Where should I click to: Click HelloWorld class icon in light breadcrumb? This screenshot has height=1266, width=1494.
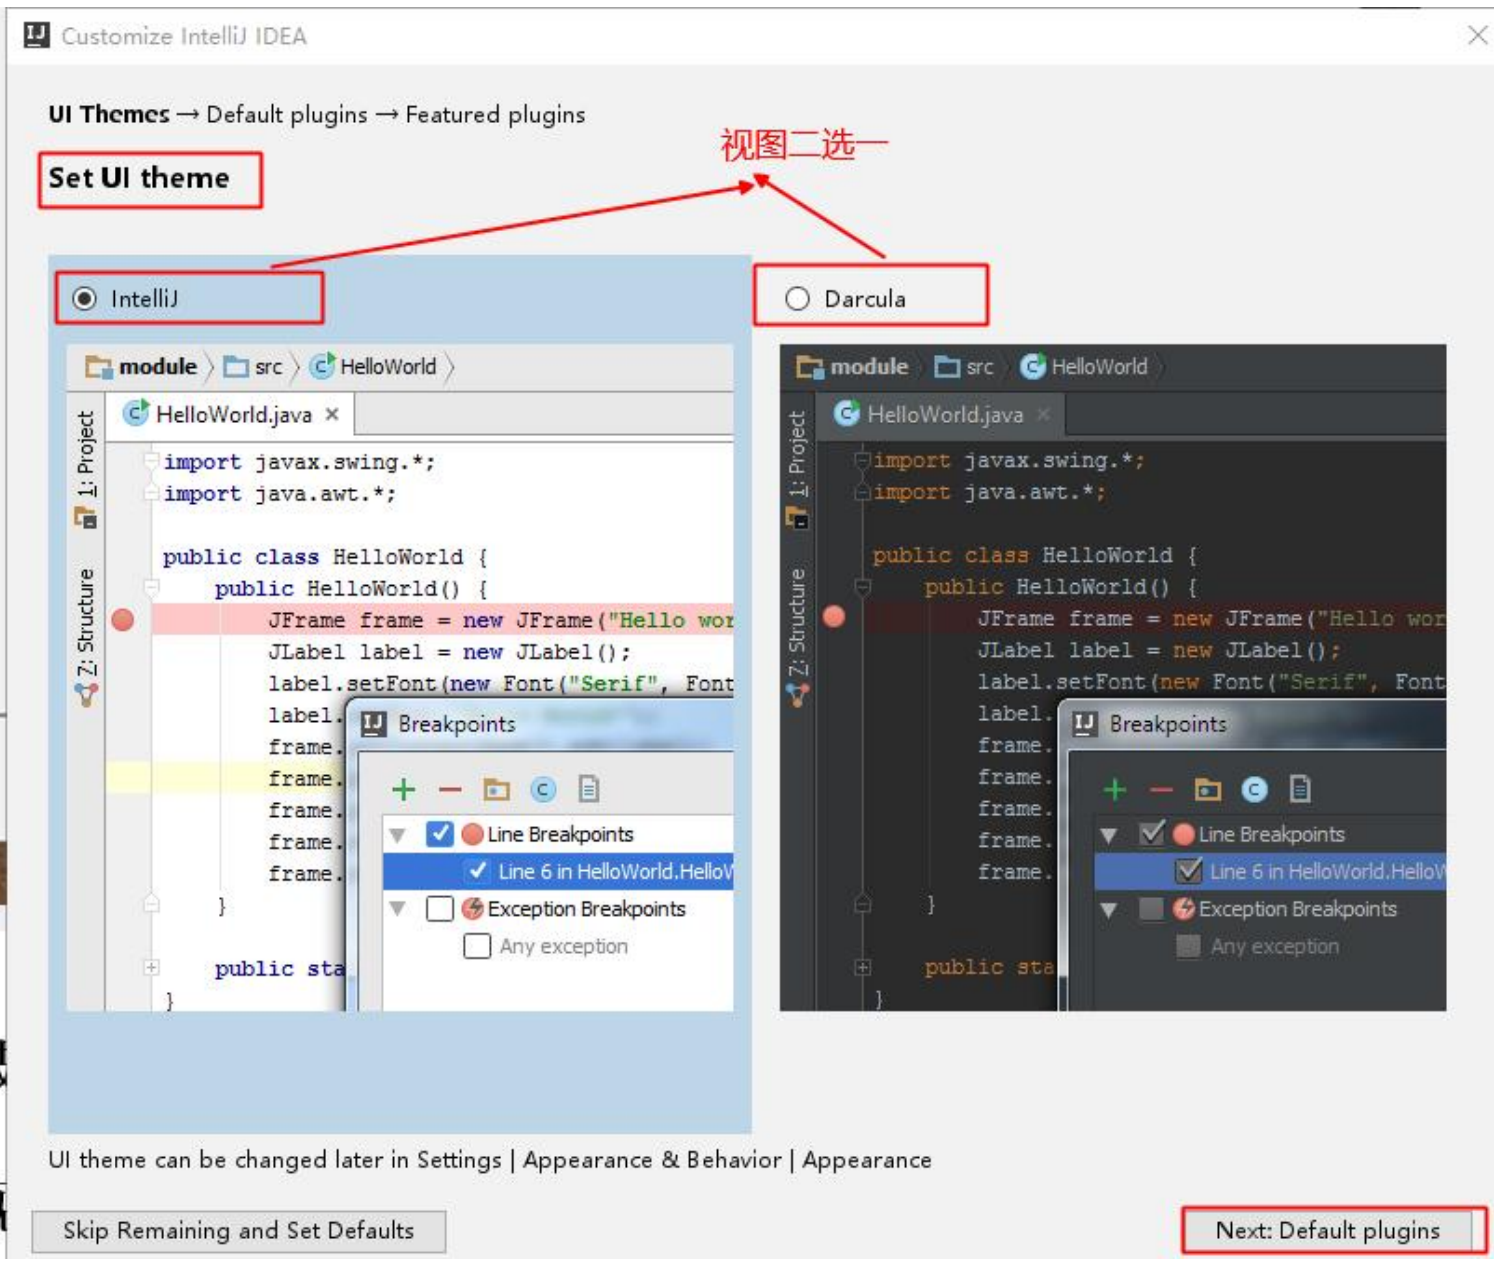322,366
